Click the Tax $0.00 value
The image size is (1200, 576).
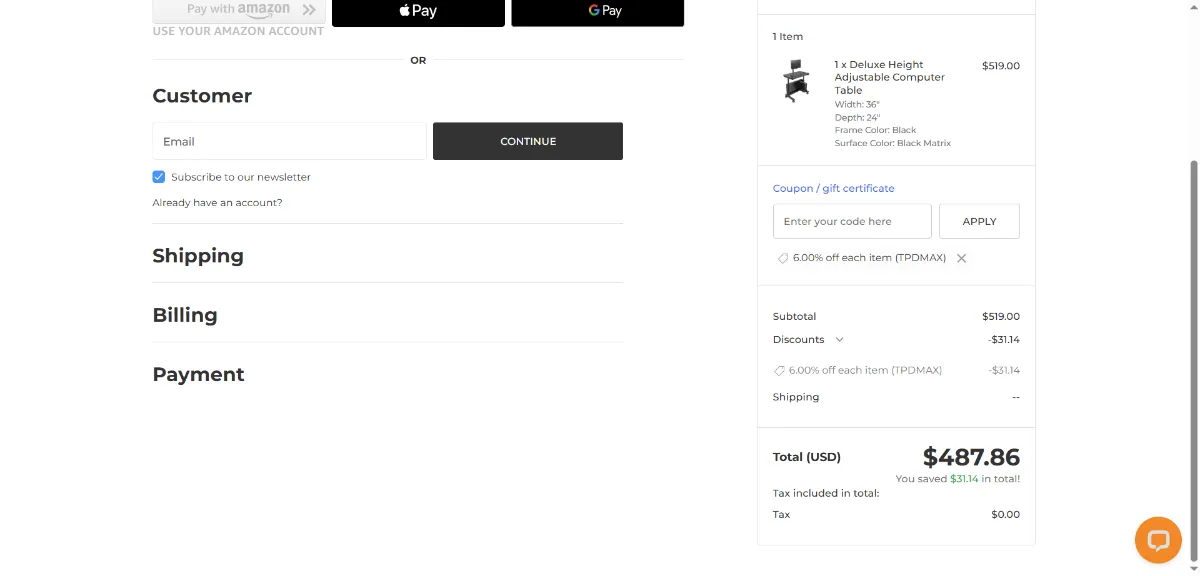pos(1006,515)
